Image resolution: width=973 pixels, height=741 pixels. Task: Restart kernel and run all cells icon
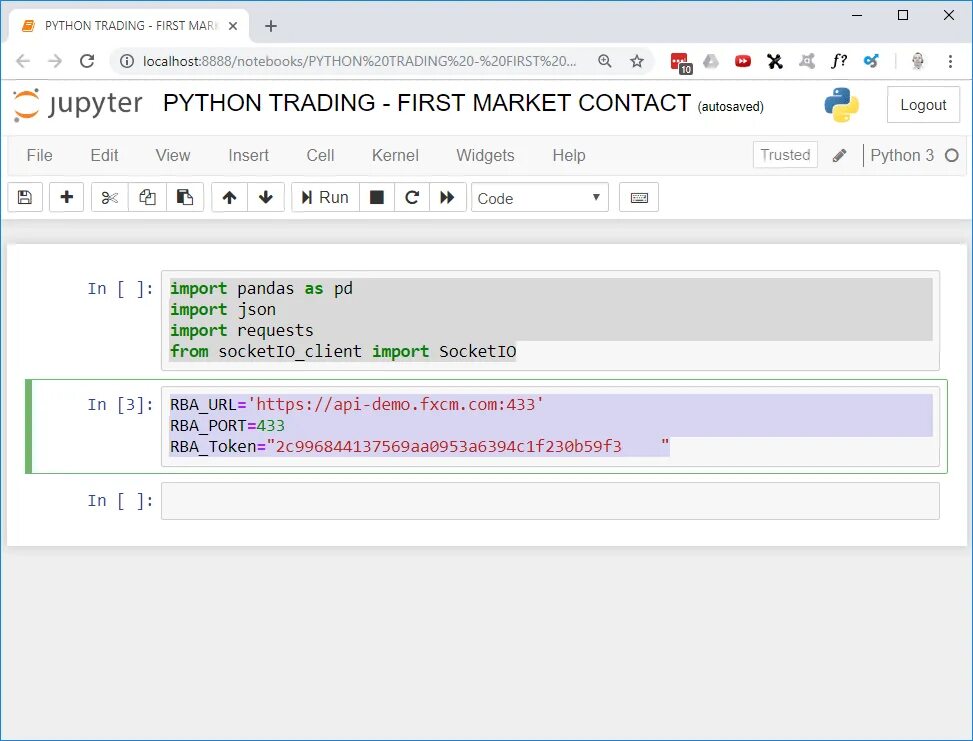[447, 197]
